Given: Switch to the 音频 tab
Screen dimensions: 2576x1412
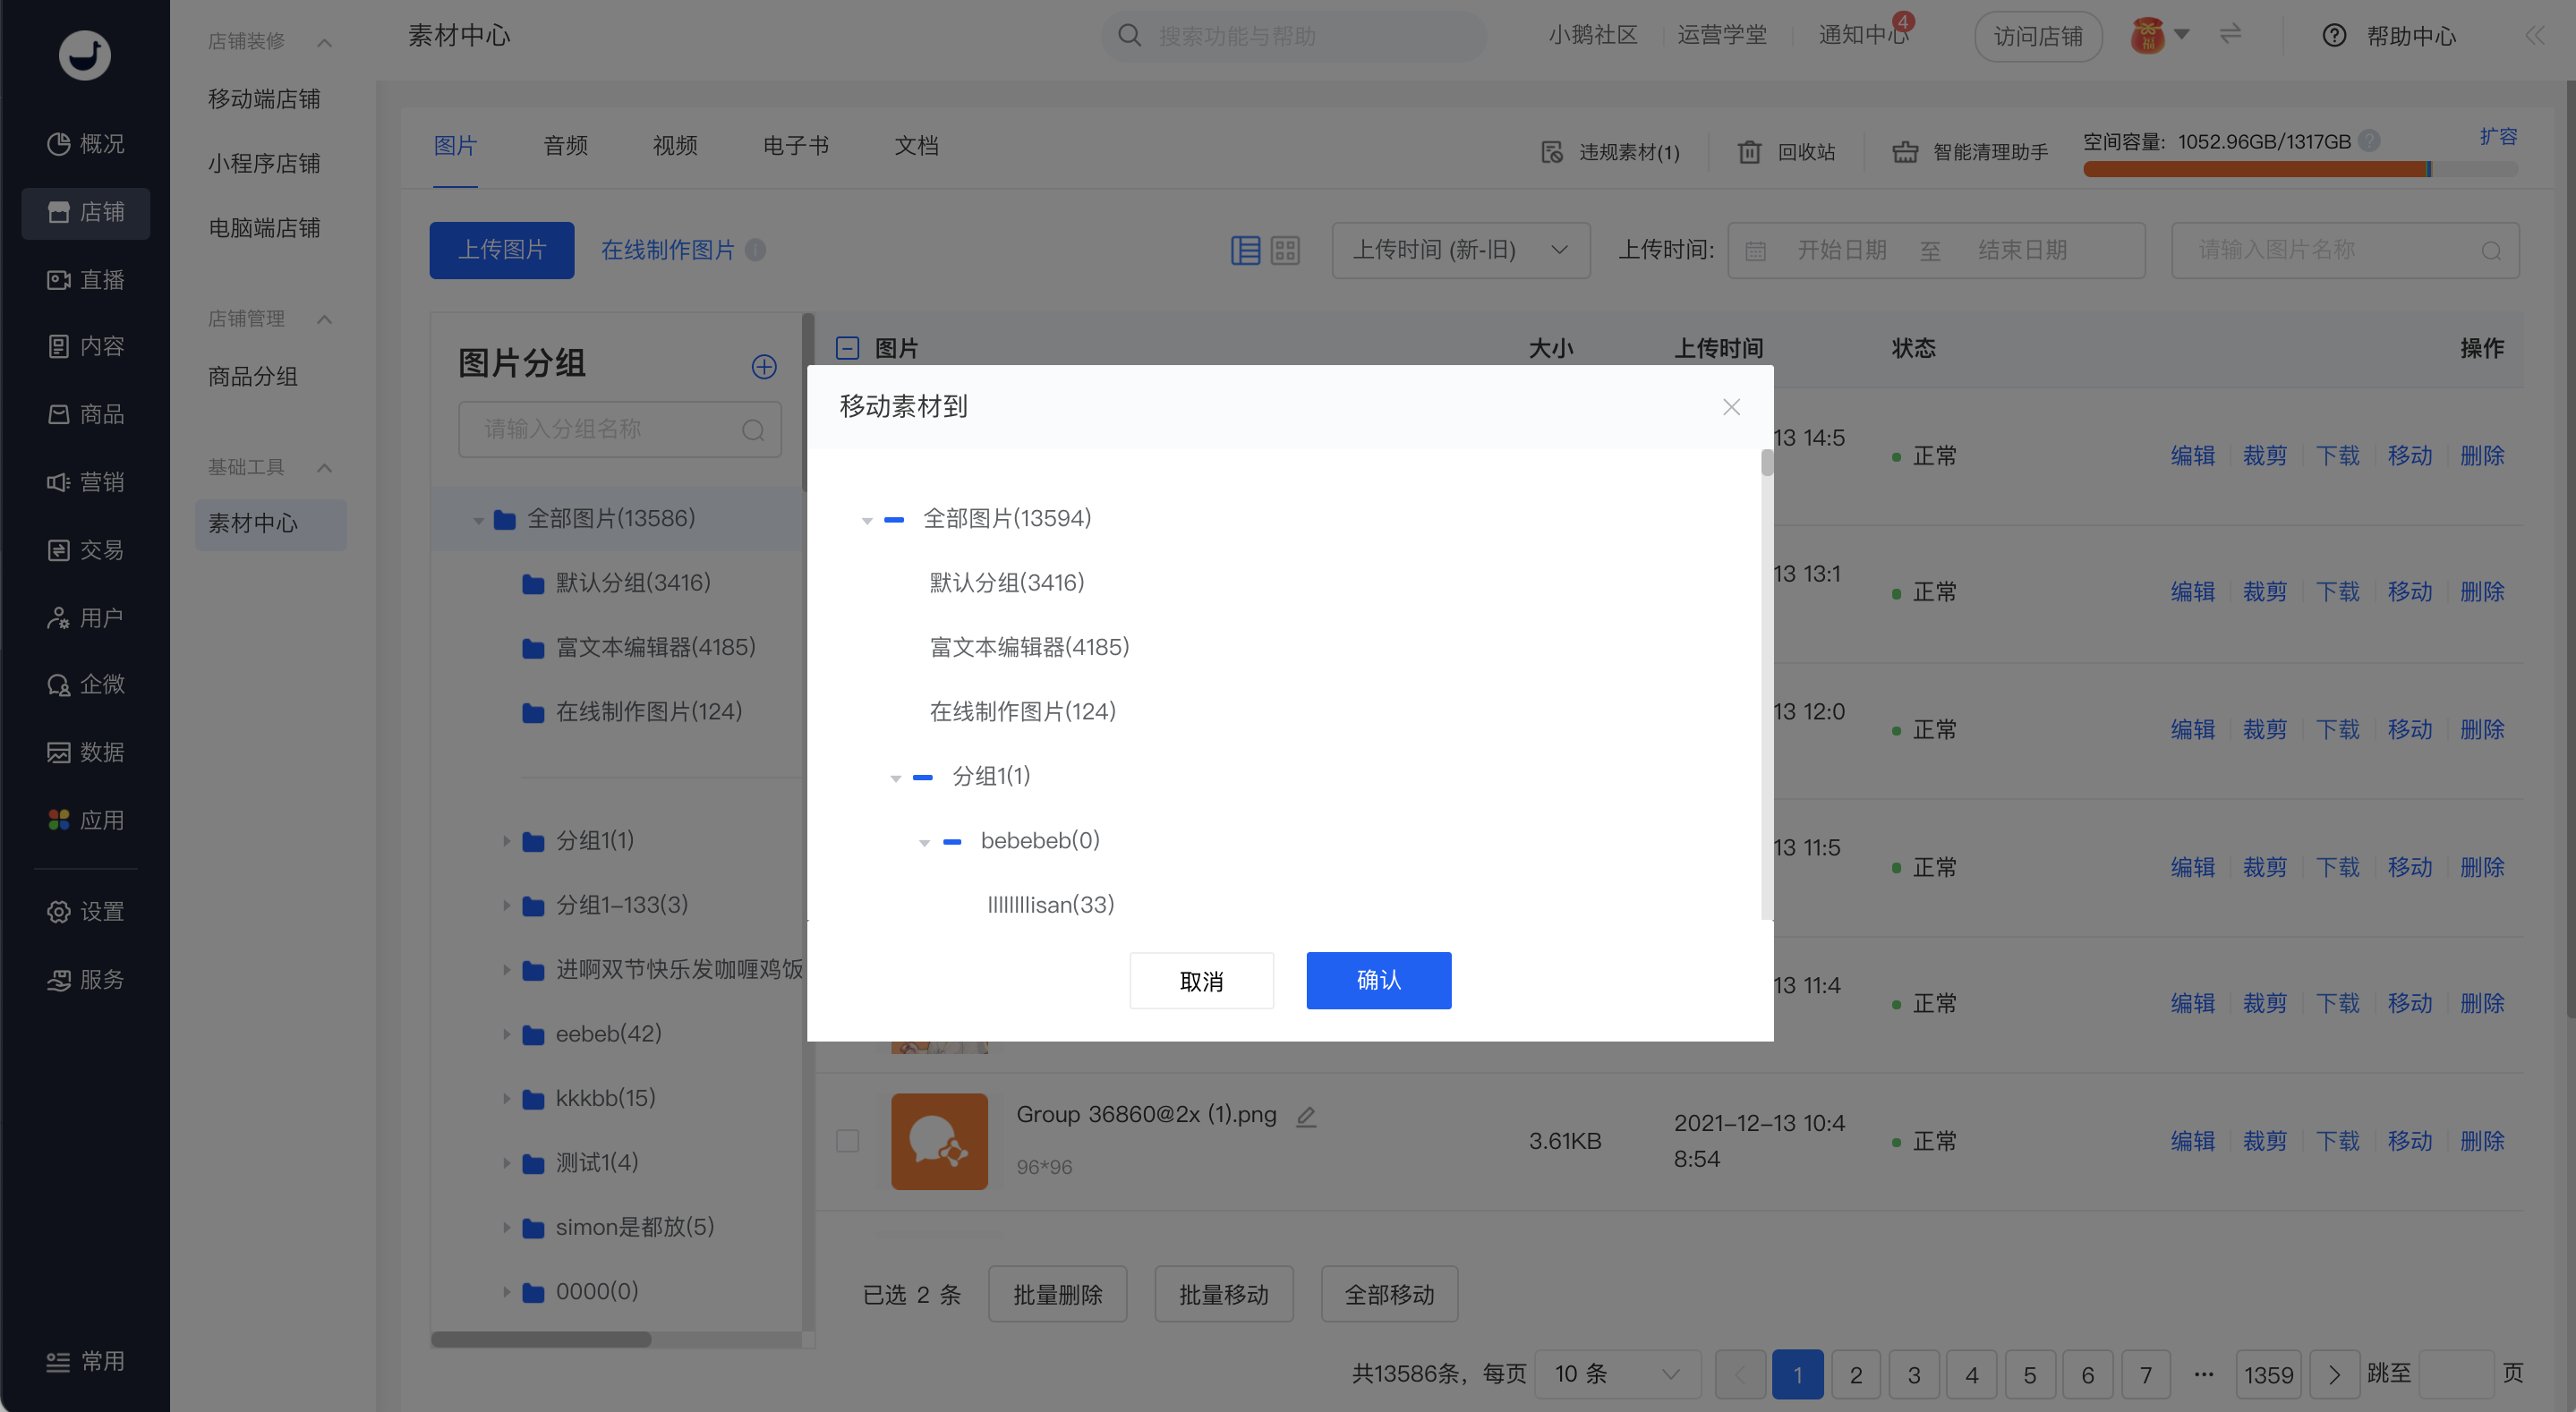Looking at the screenshot, I should pos(565,146).
